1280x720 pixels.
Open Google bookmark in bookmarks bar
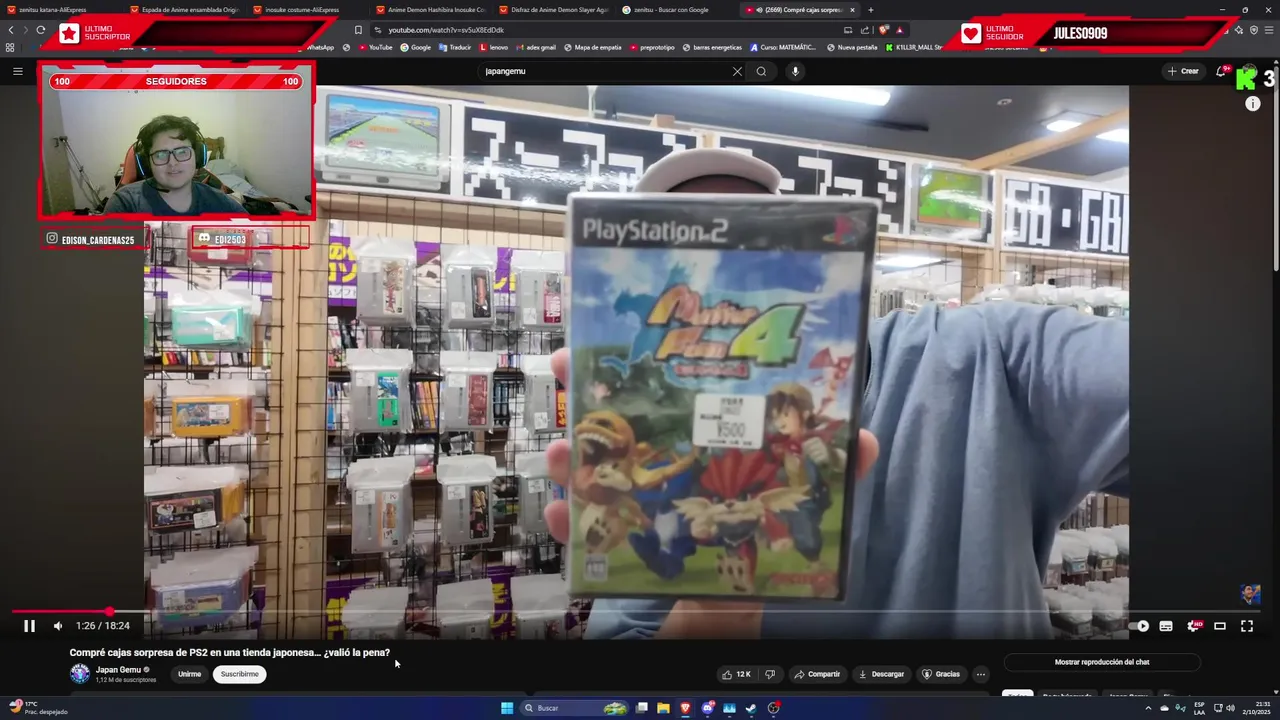[416, 47]
